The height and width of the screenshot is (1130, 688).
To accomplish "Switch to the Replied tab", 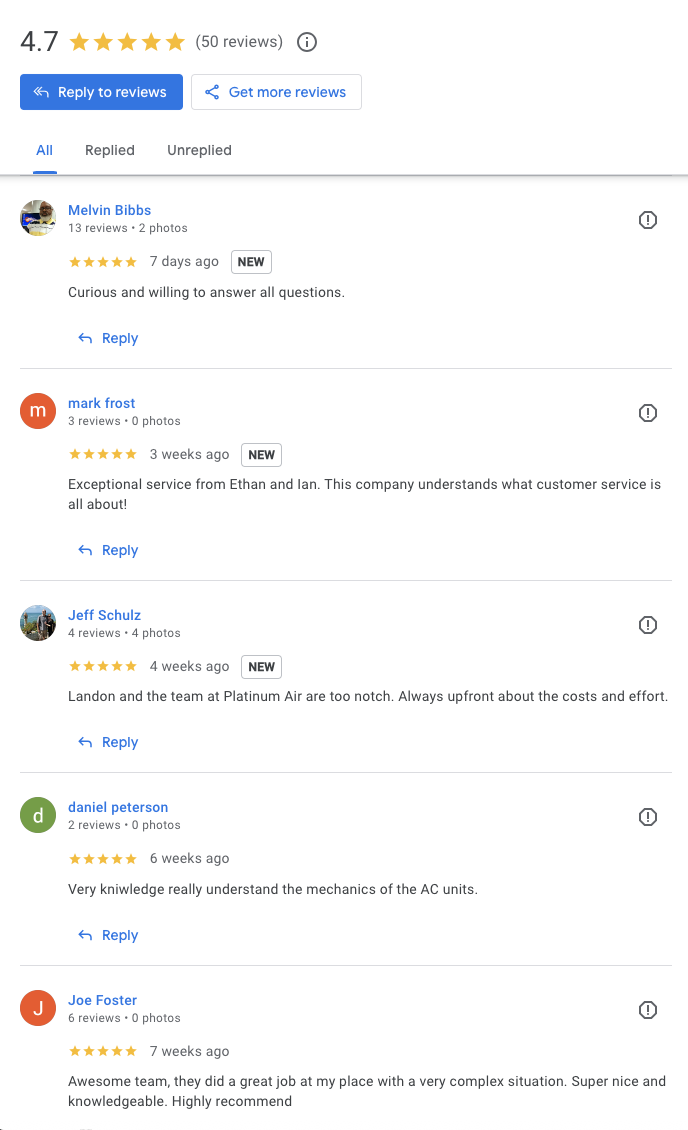I will tap(109, 150).
